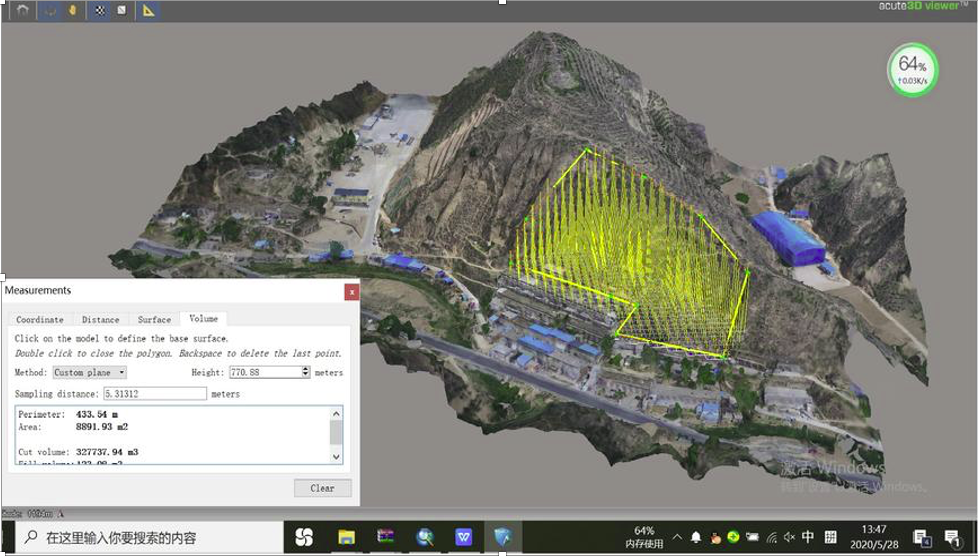The image size is (978, 556).
Task: Click the 64% floating performance widget
Action: tap(913, 70)
